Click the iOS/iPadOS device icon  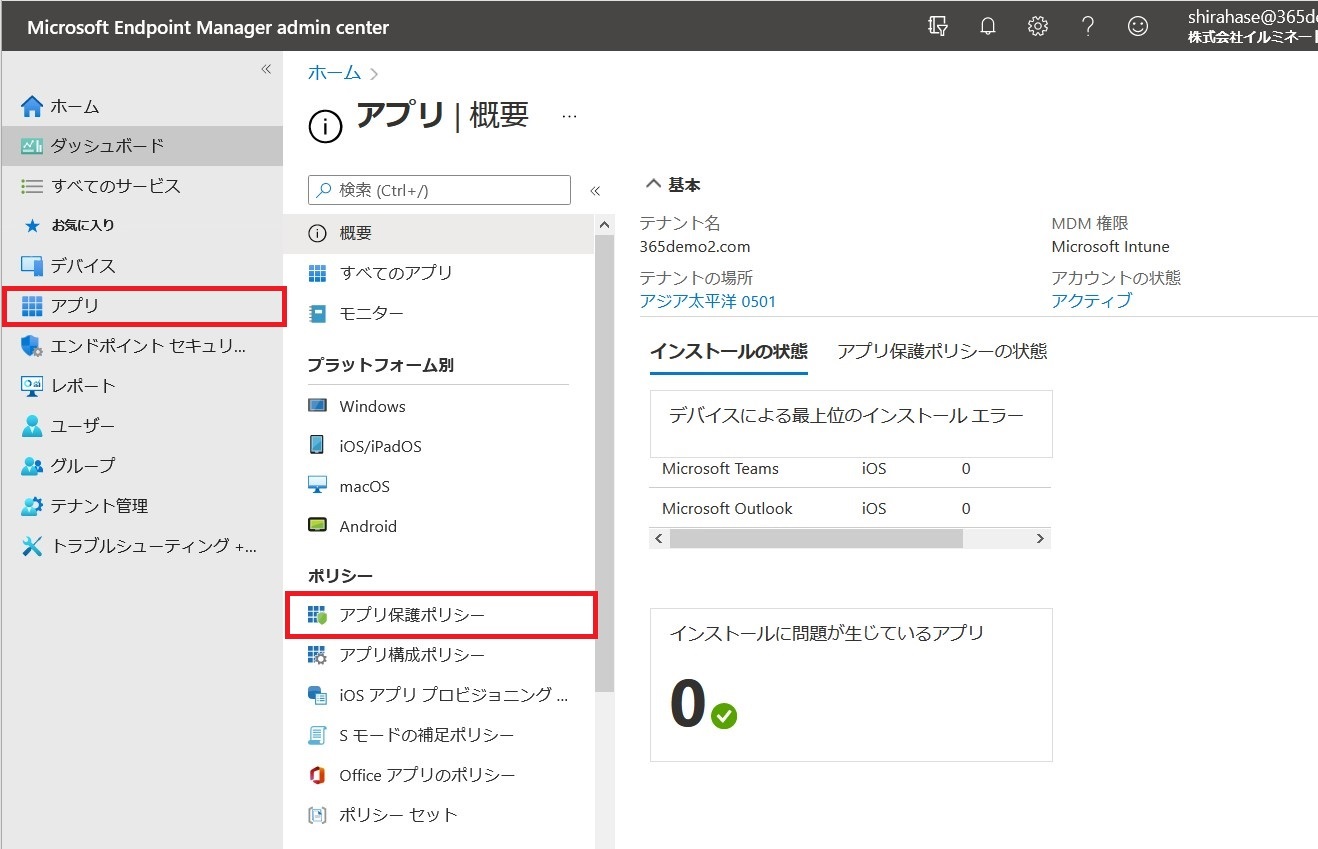click(x=317, y=446)
